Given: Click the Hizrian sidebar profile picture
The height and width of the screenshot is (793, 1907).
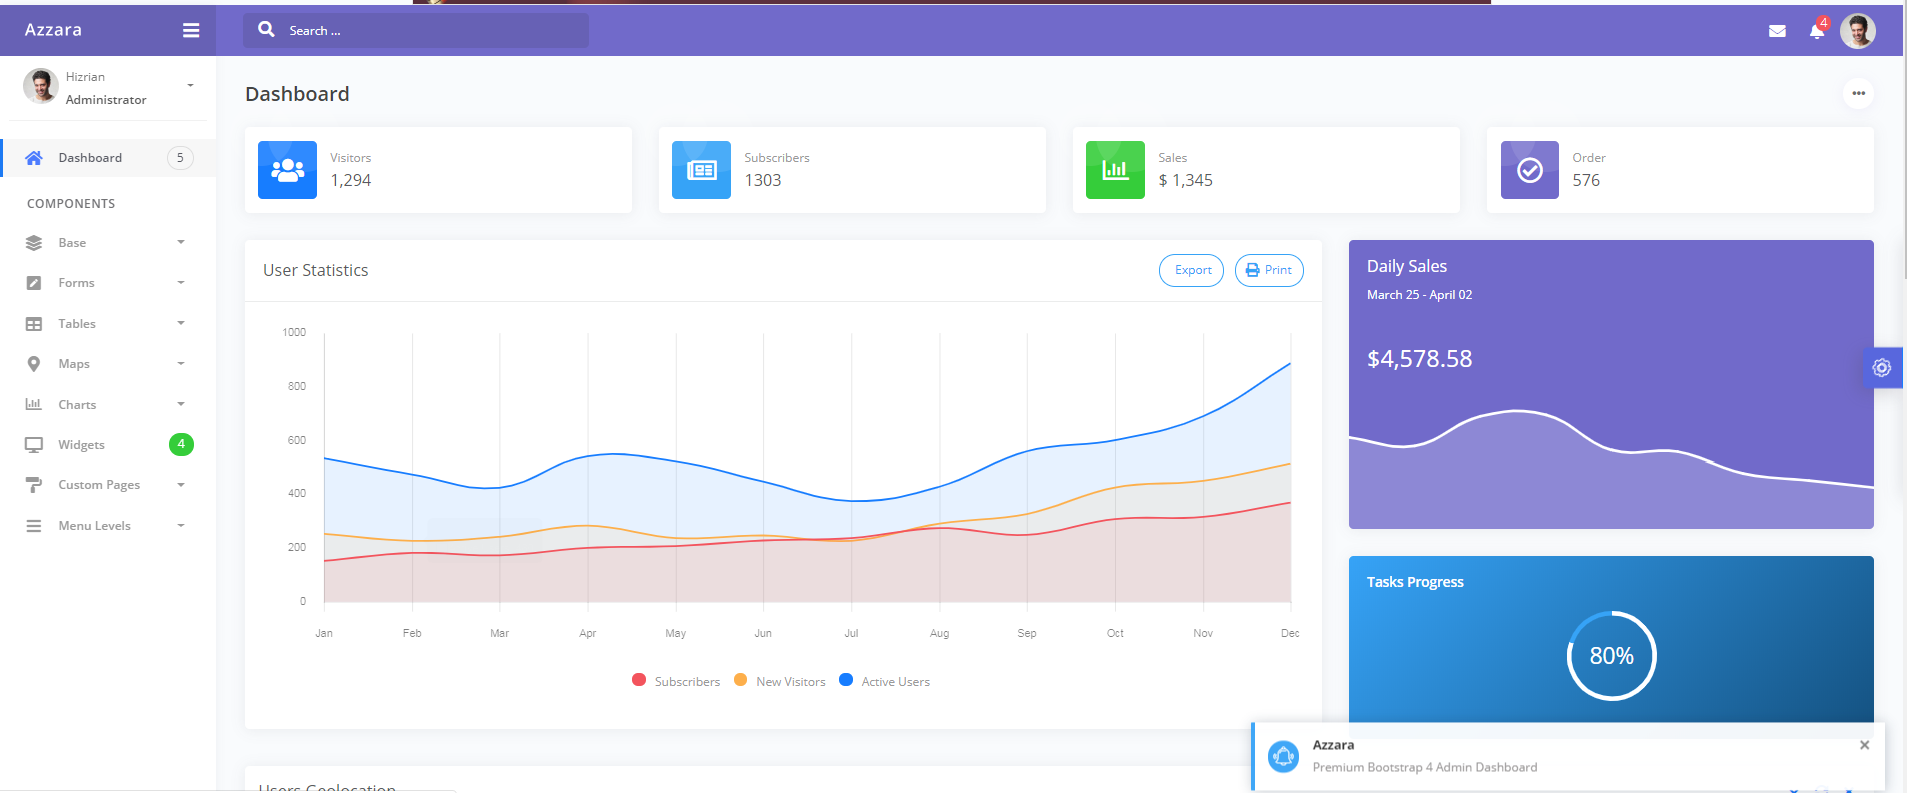Looking at the screenshot, I should click(41, 87).
